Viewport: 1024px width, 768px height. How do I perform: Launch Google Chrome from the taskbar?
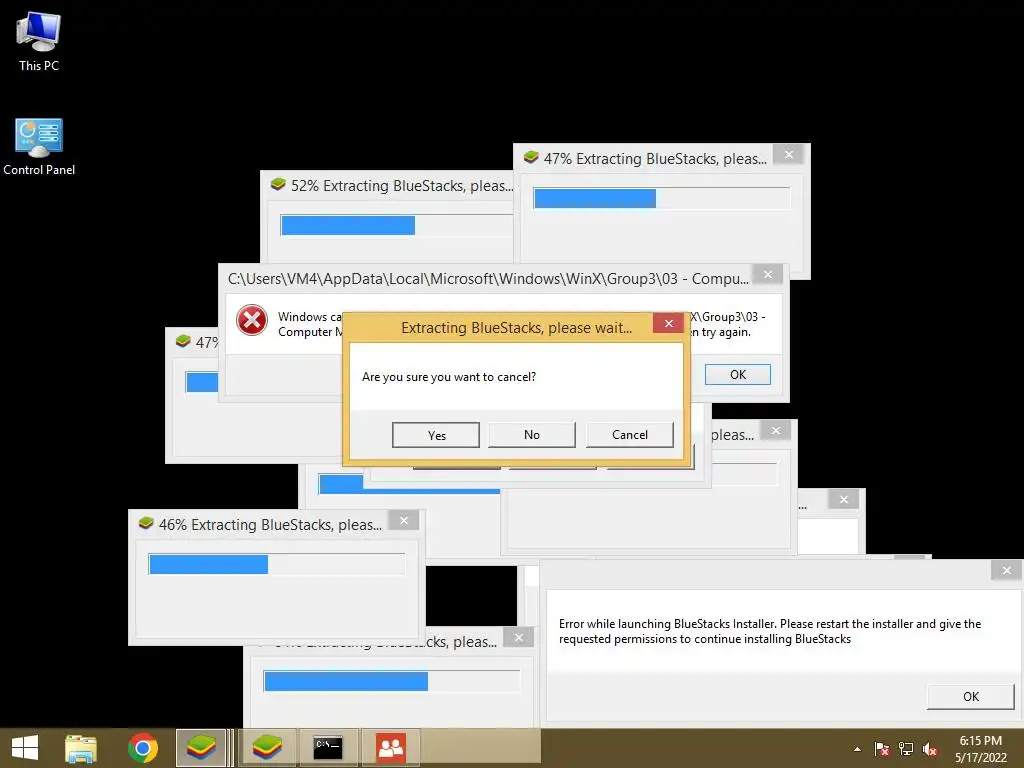point(143,748)
